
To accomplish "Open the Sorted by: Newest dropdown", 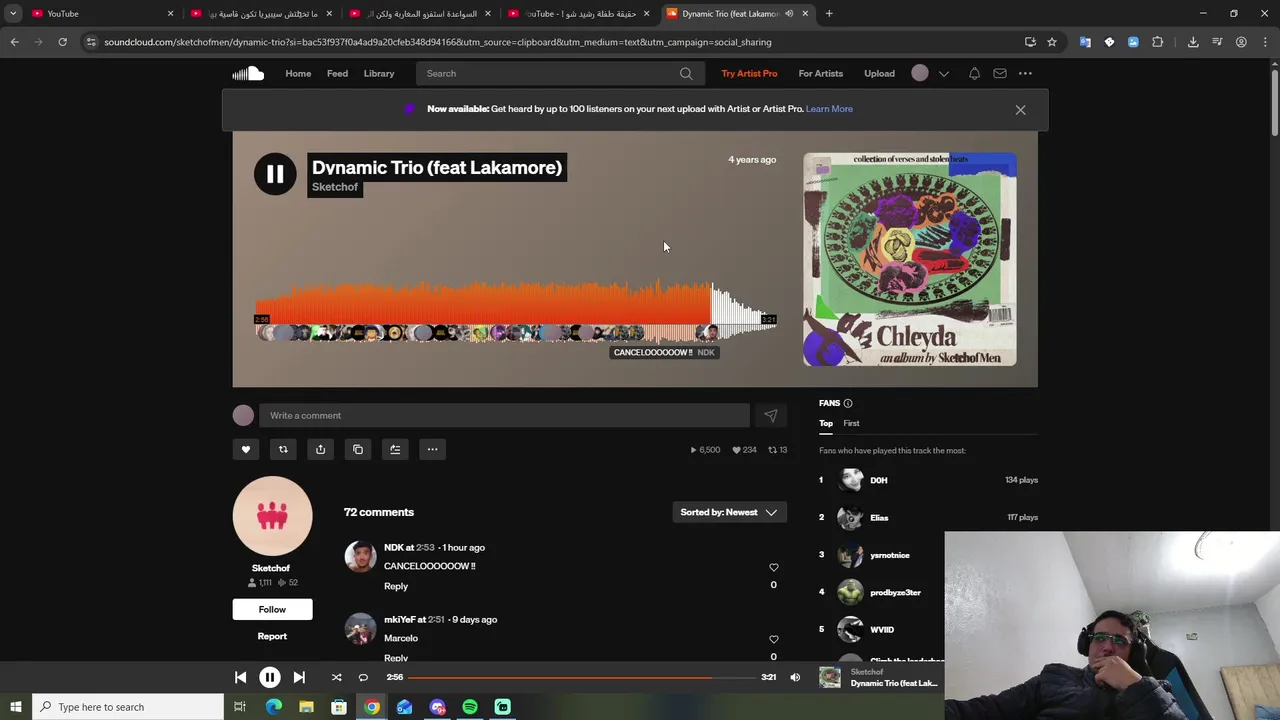I will (729, 512).
